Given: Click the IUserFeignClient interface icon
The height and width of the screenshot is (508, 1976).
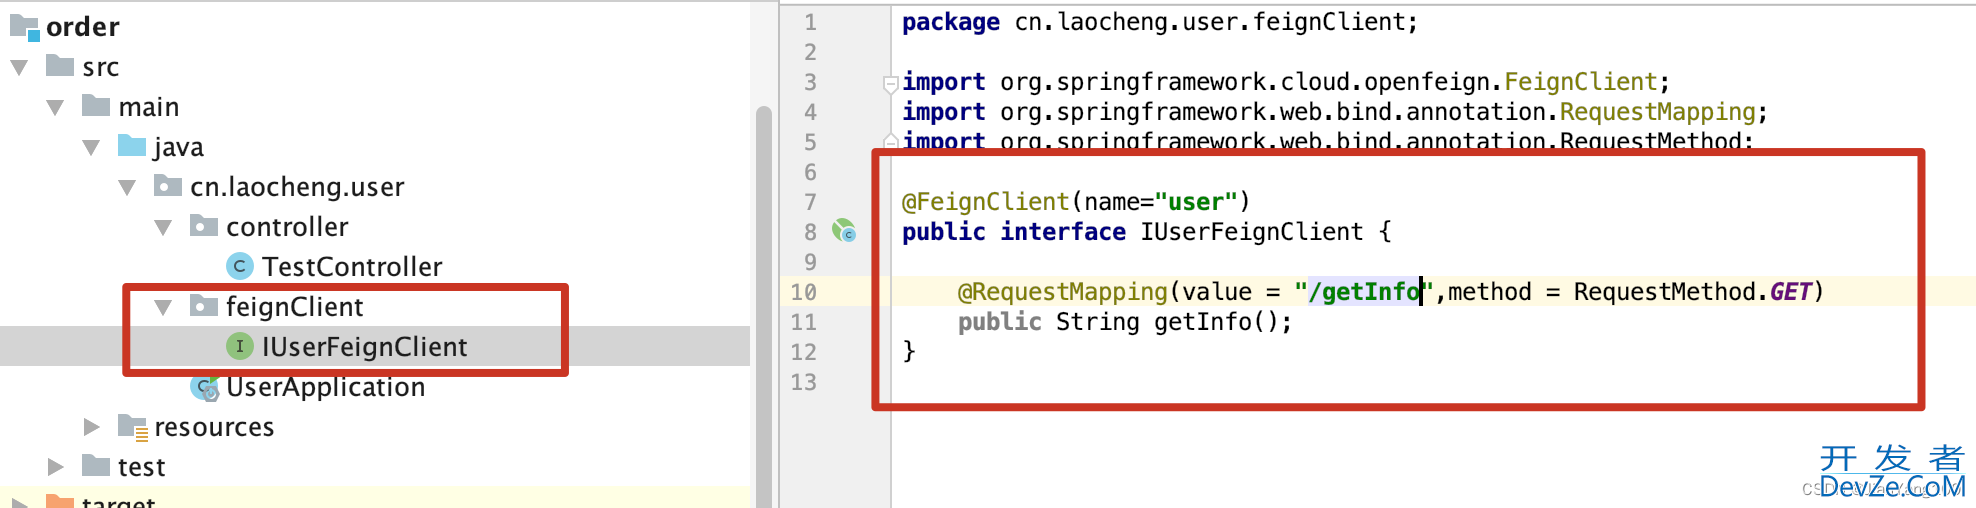Looking at the screenshot, I should click(240, 346).
